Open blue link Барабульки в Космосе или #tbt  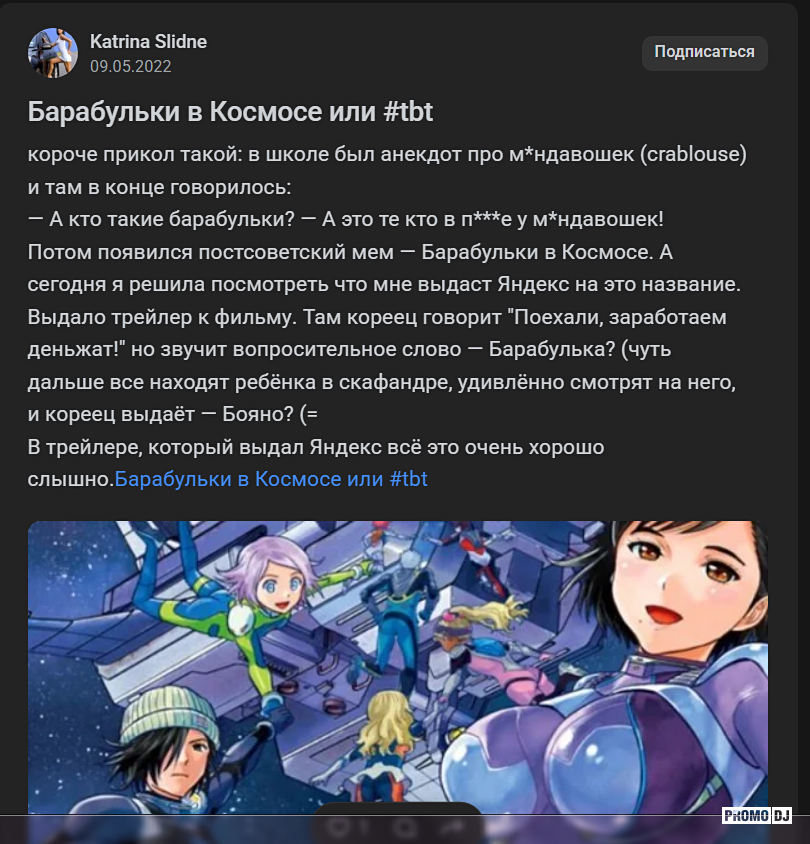271,479
